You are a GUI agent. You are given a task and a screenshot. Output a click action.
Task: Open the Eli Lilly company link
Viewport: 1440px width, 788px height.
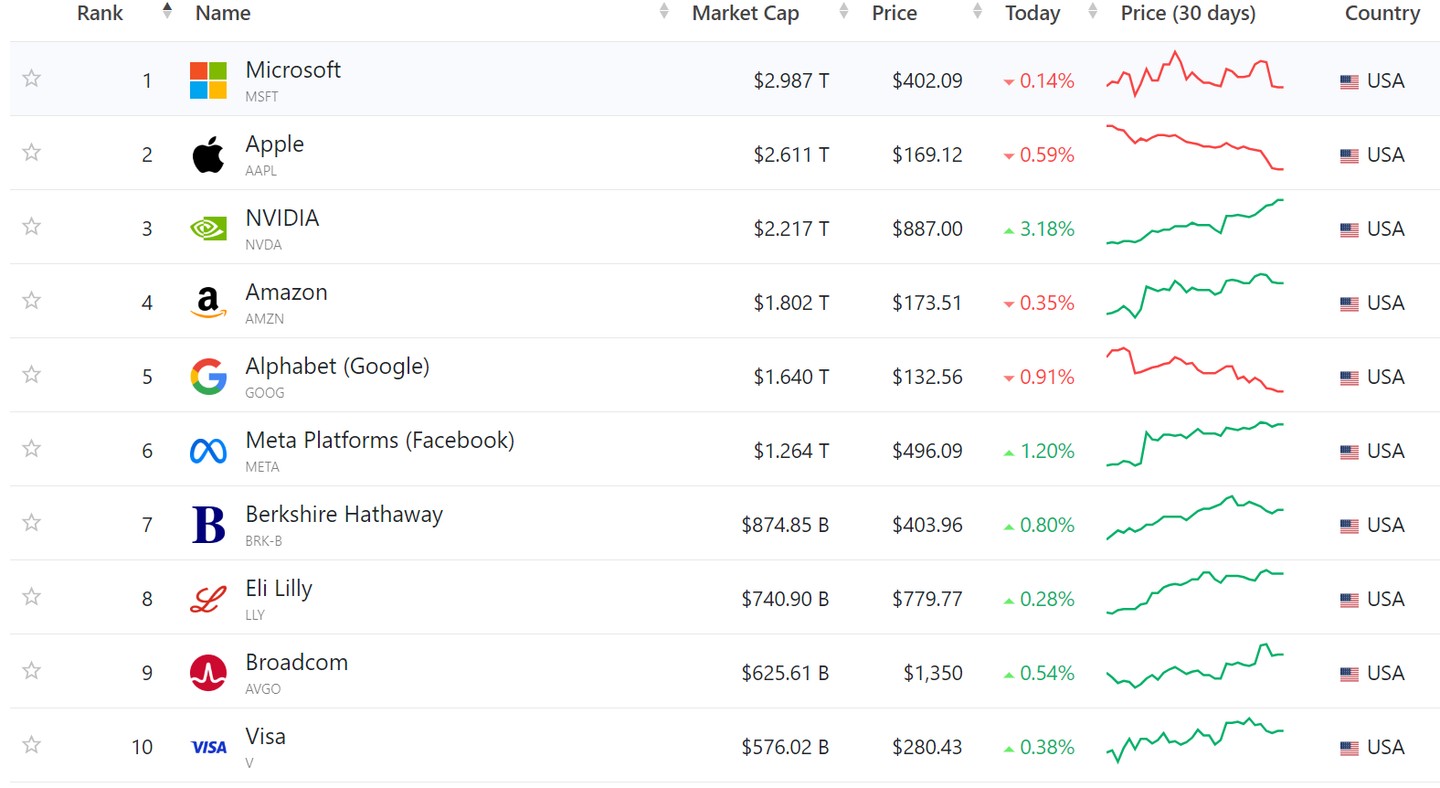point(279,589)
